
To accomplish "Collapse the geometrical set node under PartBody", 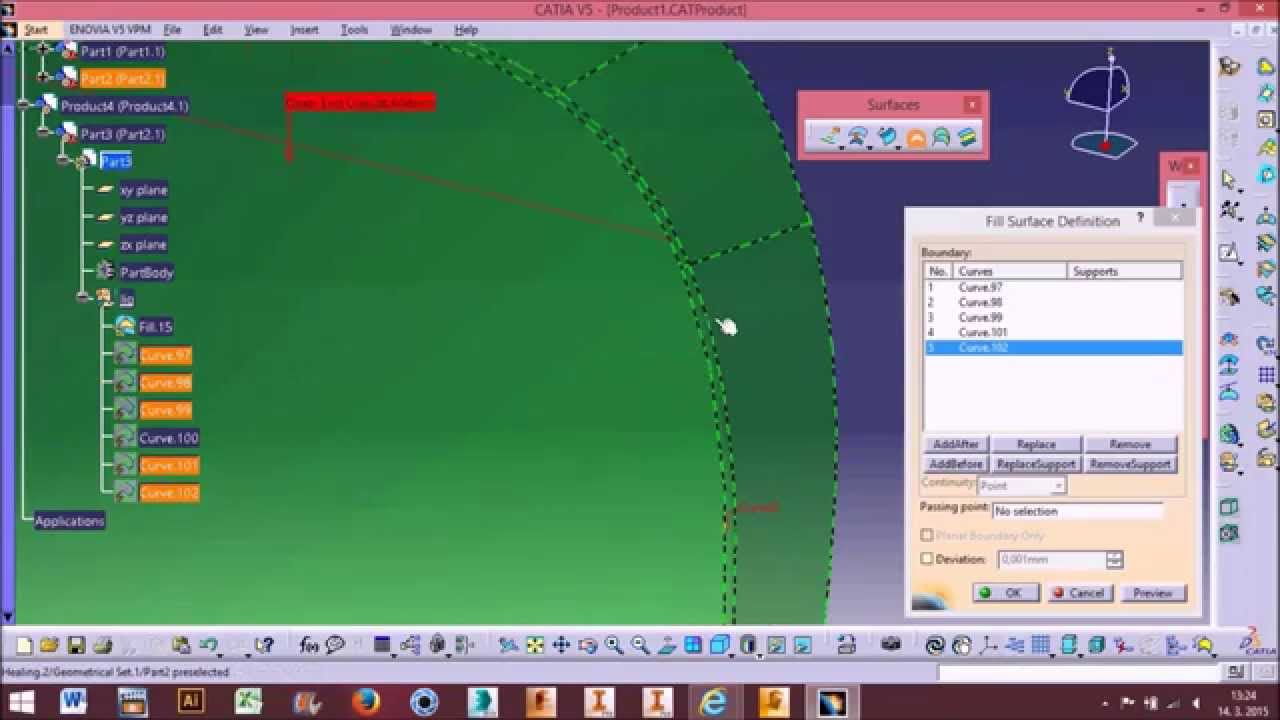I will 84,297.
